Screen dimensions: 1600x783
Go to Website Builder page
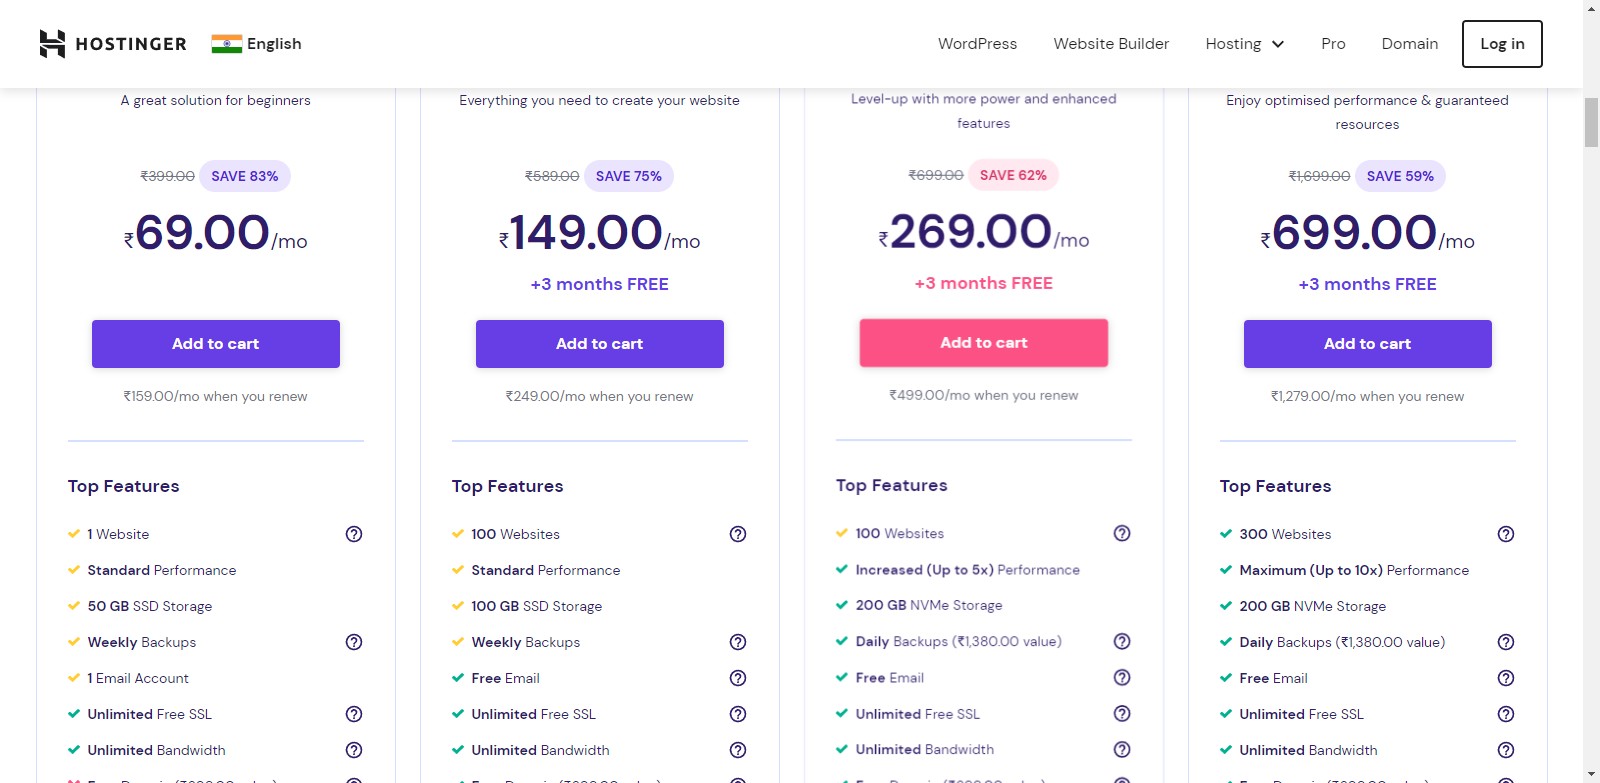[x=1111, y=44]
